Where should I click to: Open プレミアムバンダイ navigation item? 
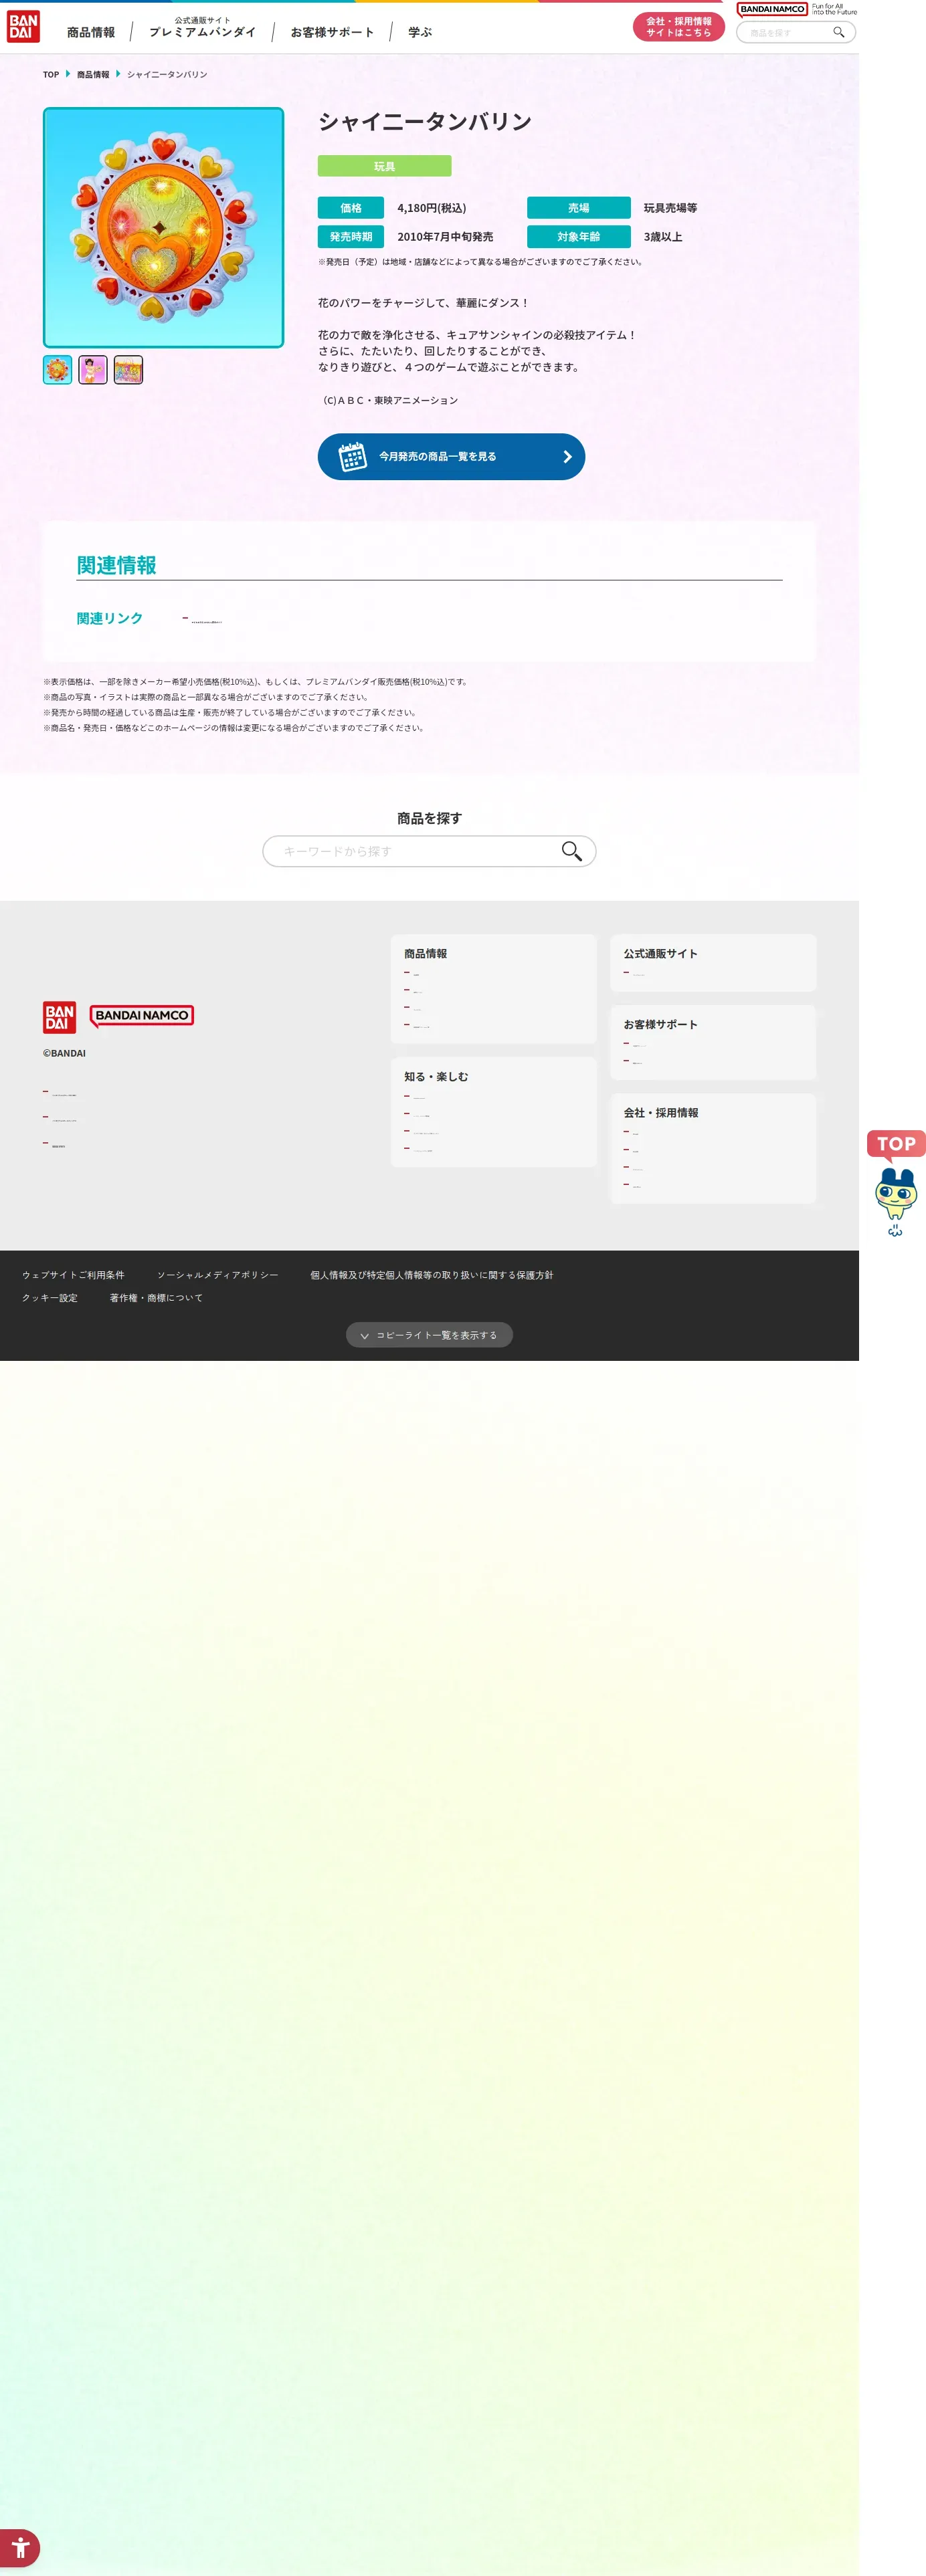[x=202, y=28]
